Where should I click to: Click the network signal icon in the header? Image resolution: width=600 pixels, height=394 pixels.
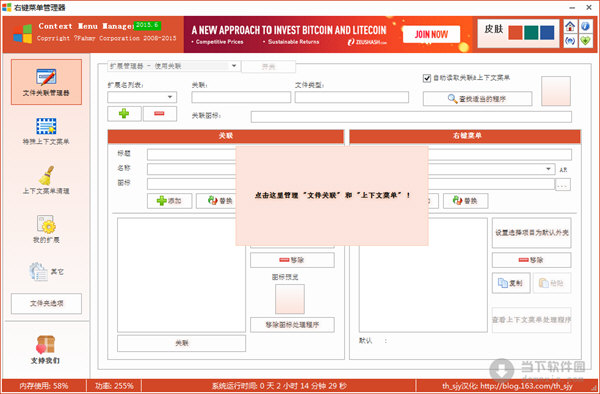point(570,41)
